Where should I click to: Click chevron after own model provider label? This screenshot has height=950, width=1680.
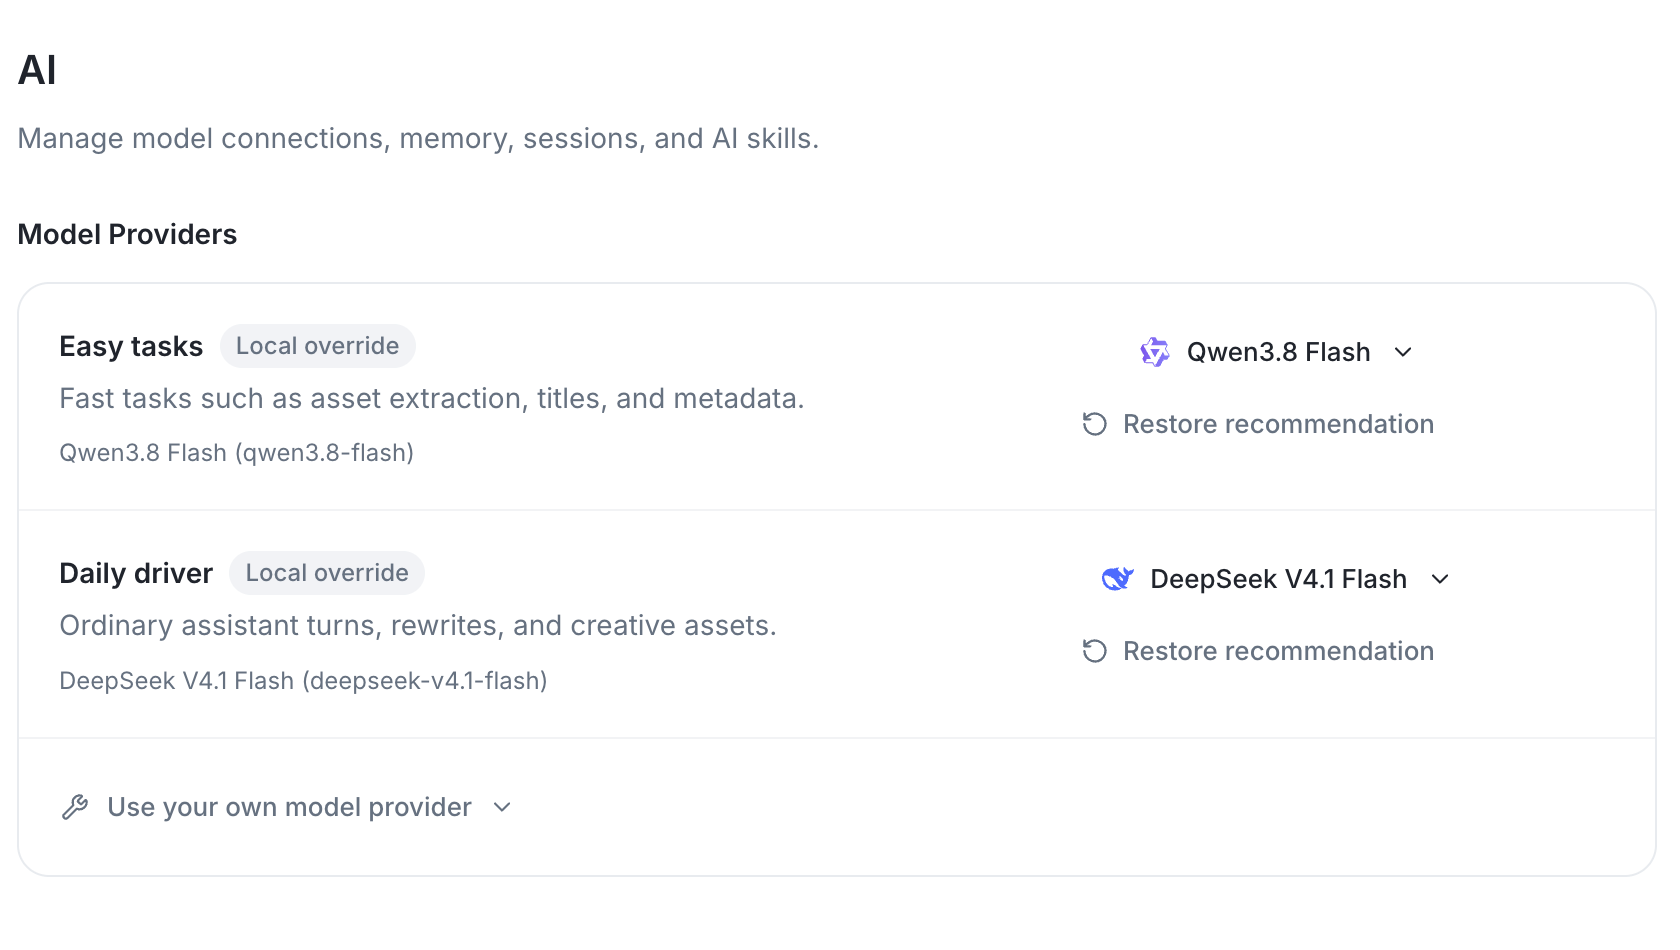pyautogui.click(x=502, y=807)
